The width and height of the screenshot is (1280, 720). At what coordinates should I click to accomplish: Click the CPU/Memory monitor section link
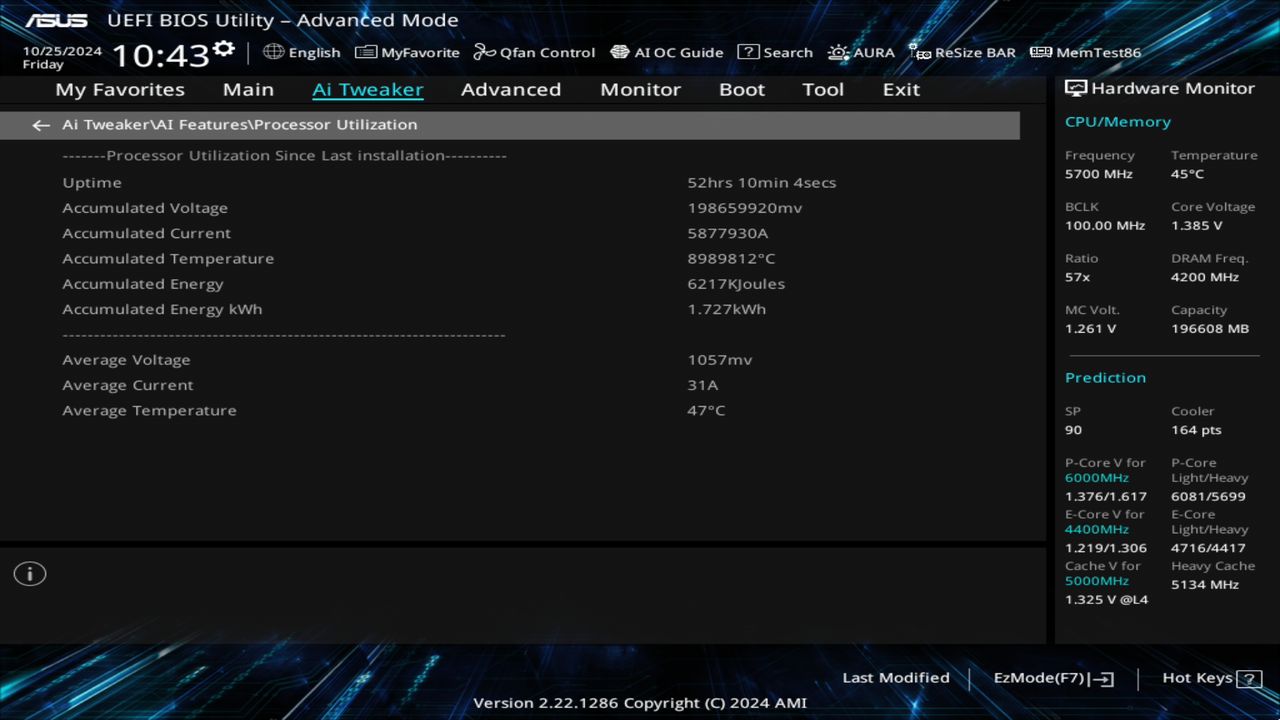1118,121
